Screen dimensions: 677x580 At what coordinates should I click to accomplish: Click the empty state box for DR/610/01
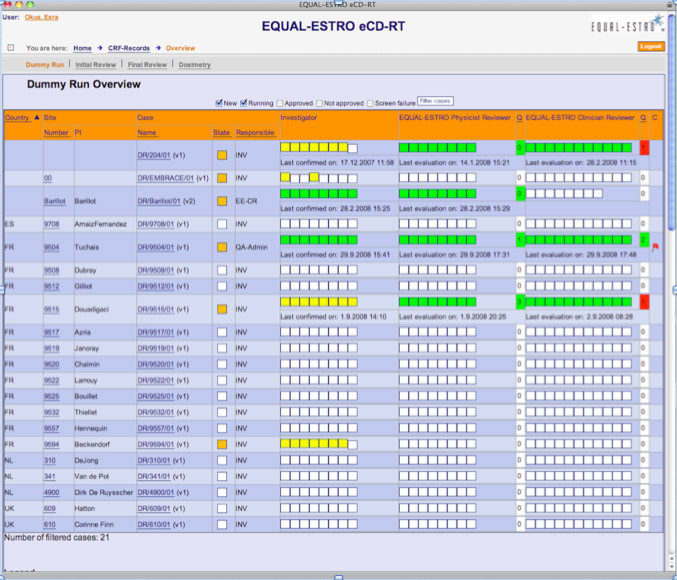tap(222, 524)
